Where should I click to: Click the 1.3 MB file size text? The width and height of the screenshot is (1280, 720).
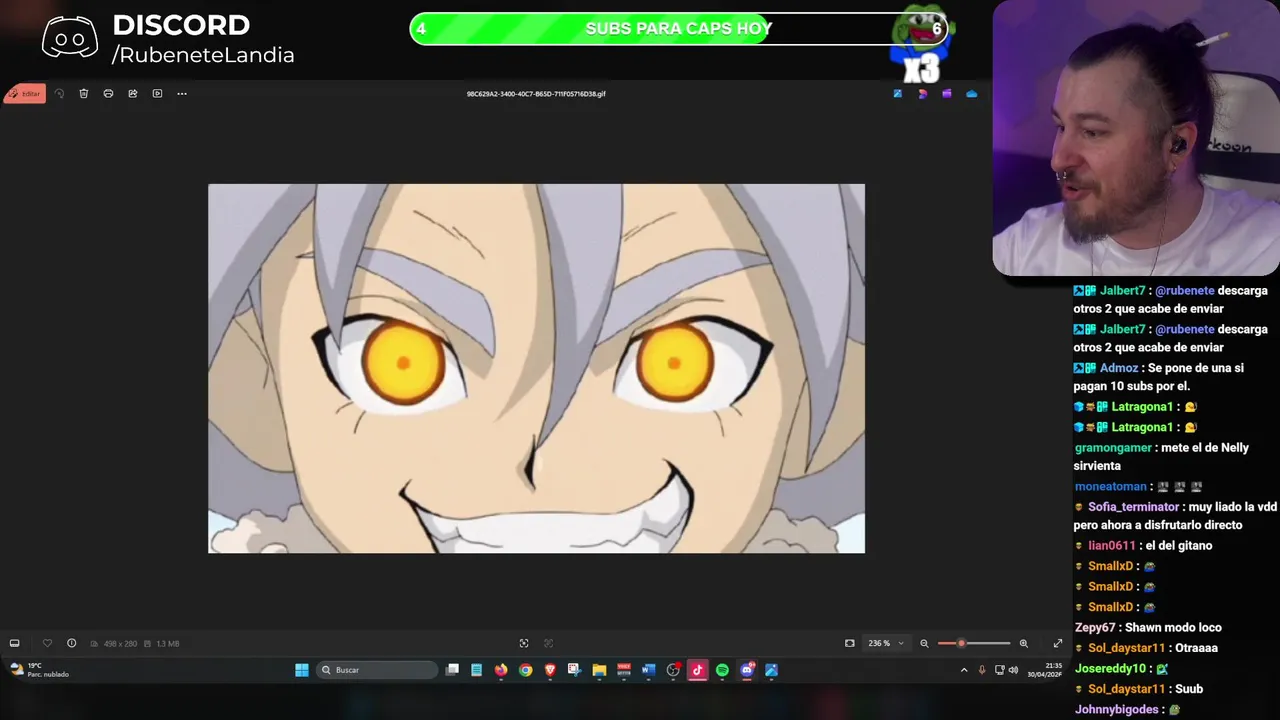click(167, 644)
